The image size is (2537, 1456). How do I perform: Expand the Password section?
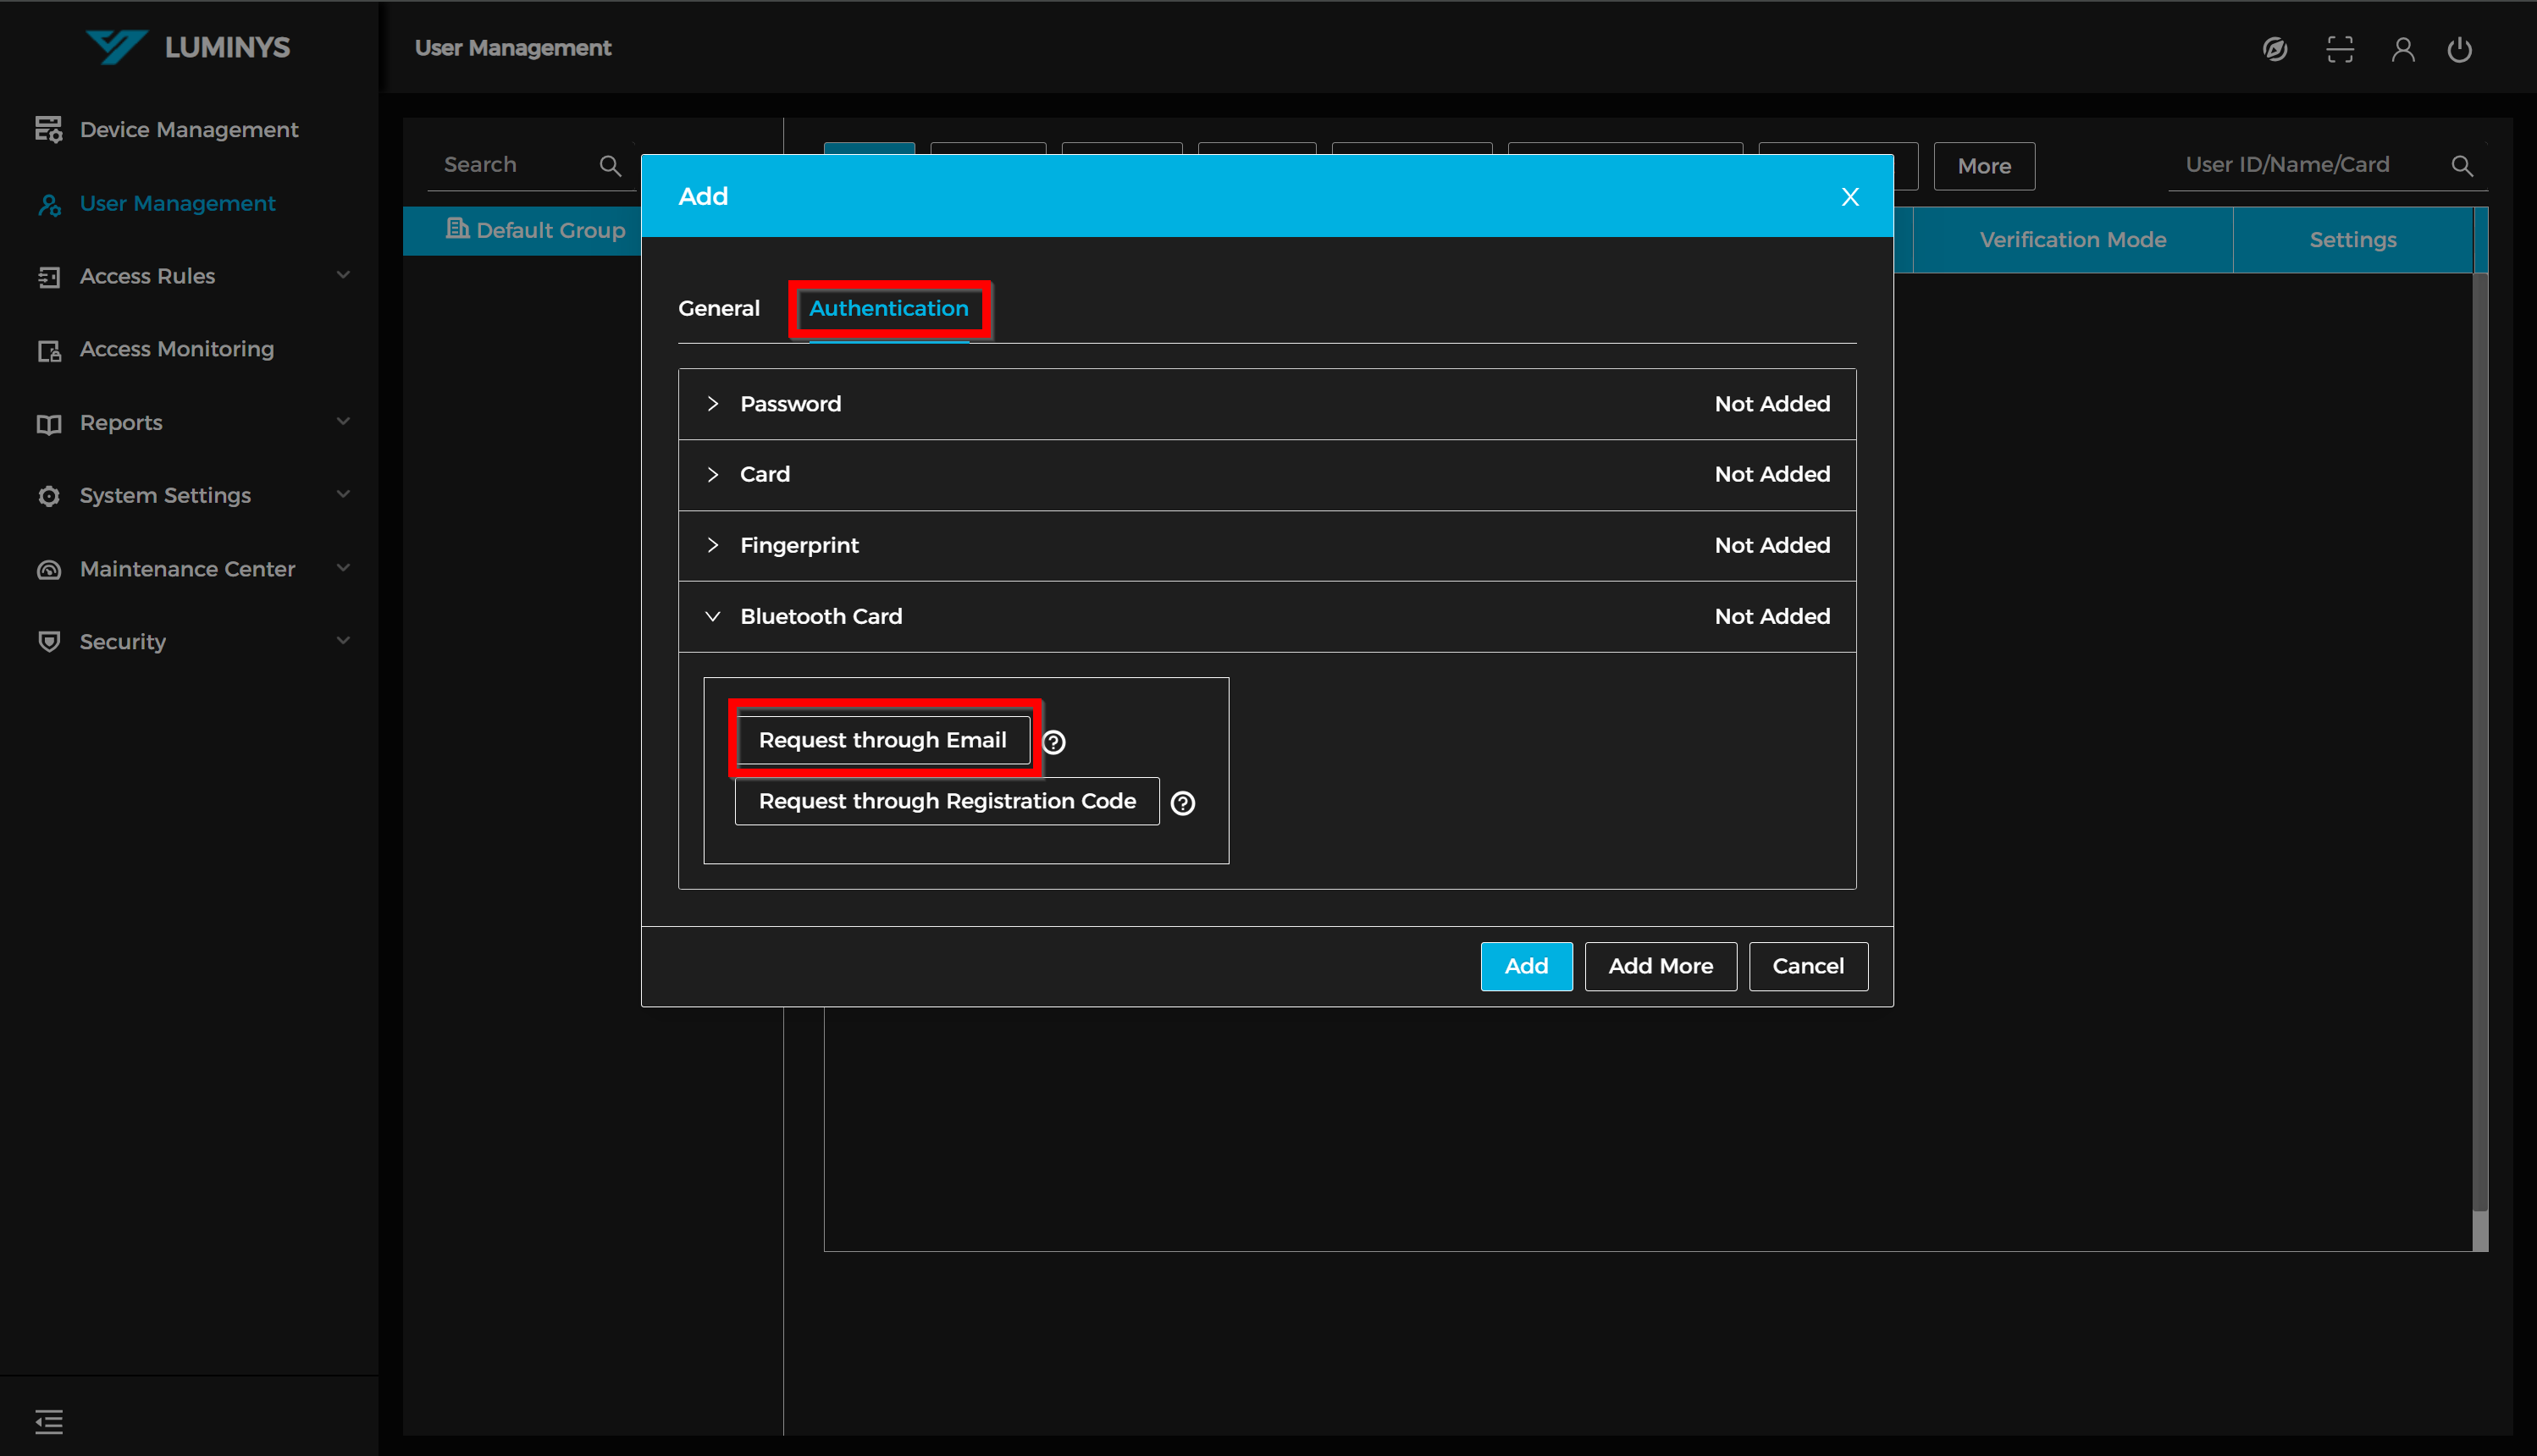[713, 404]
